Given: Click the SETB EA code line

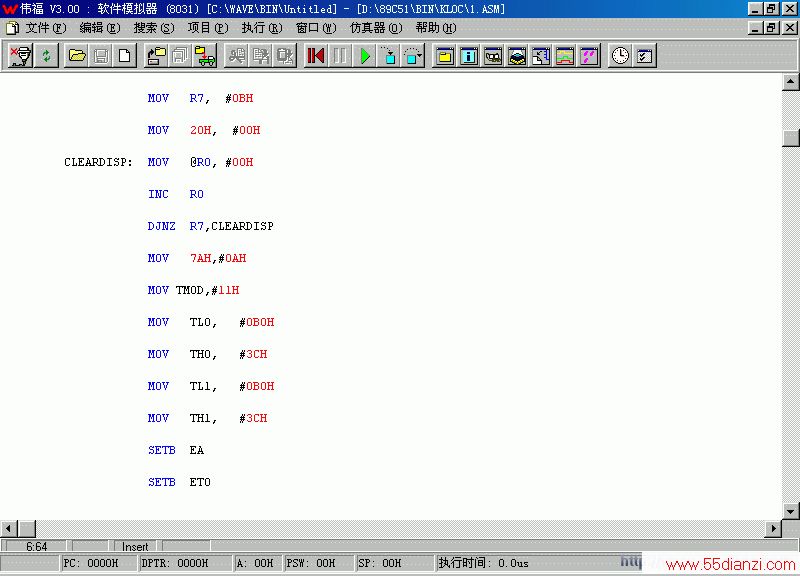Looking at the screenshot, I should (x=176, y=450).
